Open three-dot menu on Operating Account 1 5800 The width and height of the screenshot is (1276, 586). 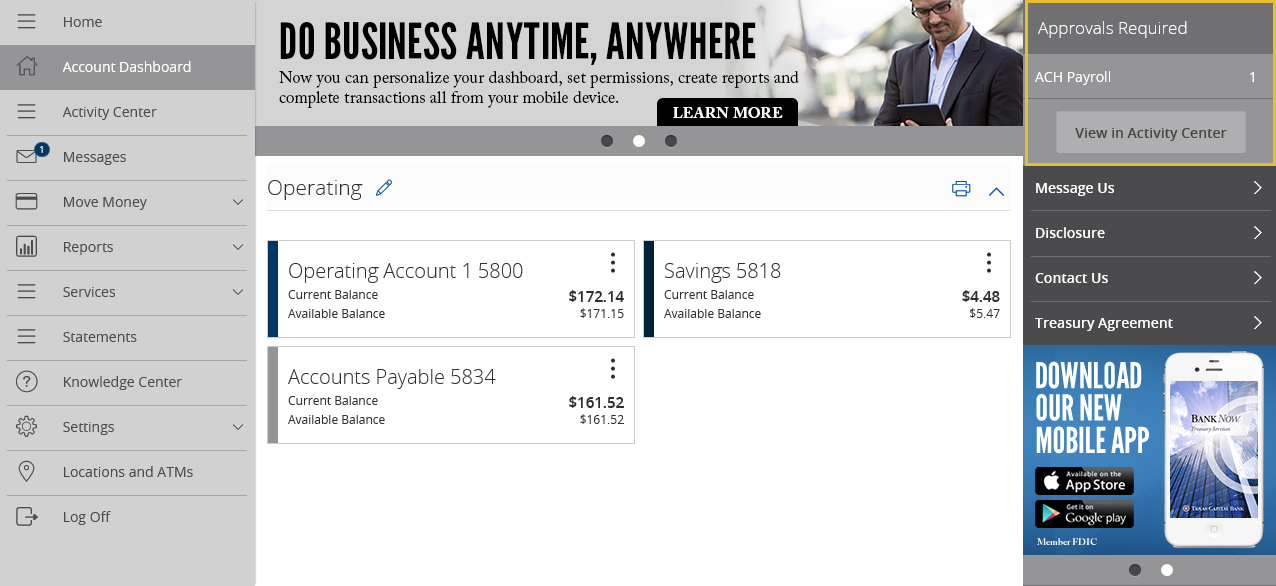[x=613, y=263]
